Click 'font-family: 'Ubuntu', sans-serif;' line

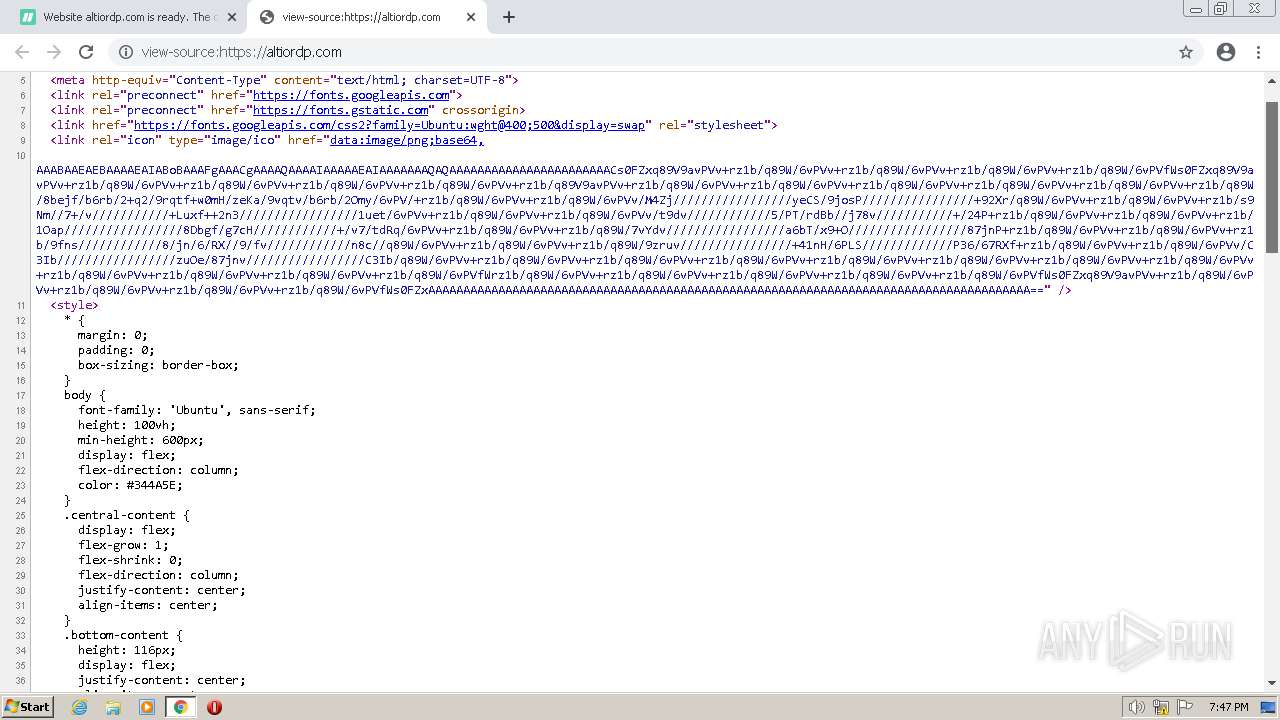pos(197,410)
